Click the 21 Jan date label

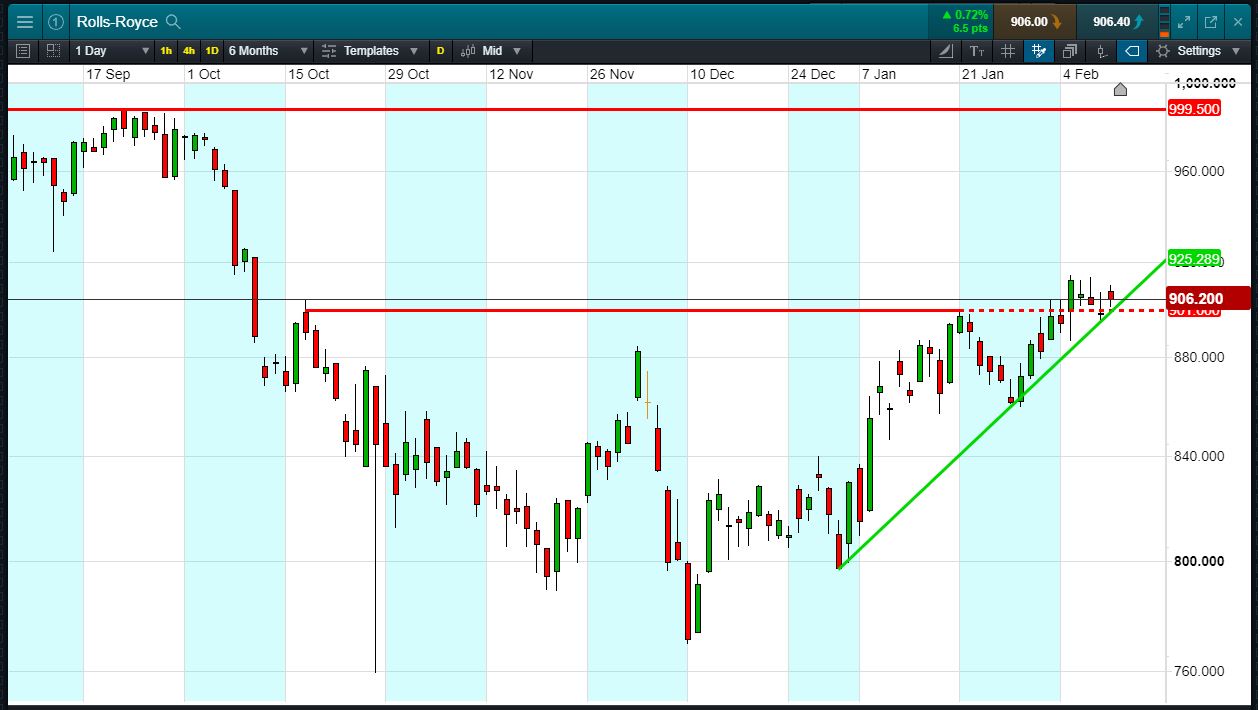click(x=983, y=74)
